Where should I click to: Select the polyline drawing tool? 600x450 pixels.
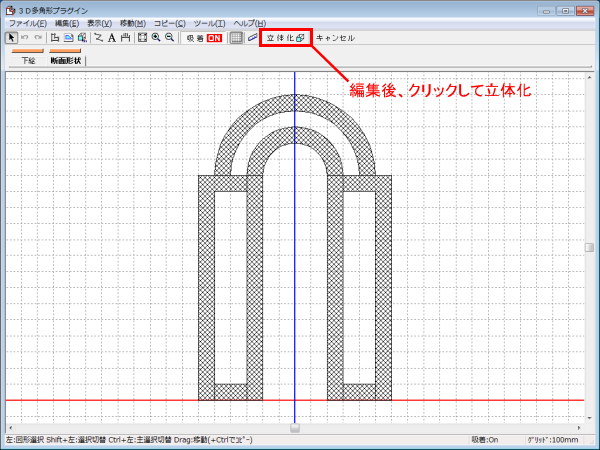click(98, 38)
